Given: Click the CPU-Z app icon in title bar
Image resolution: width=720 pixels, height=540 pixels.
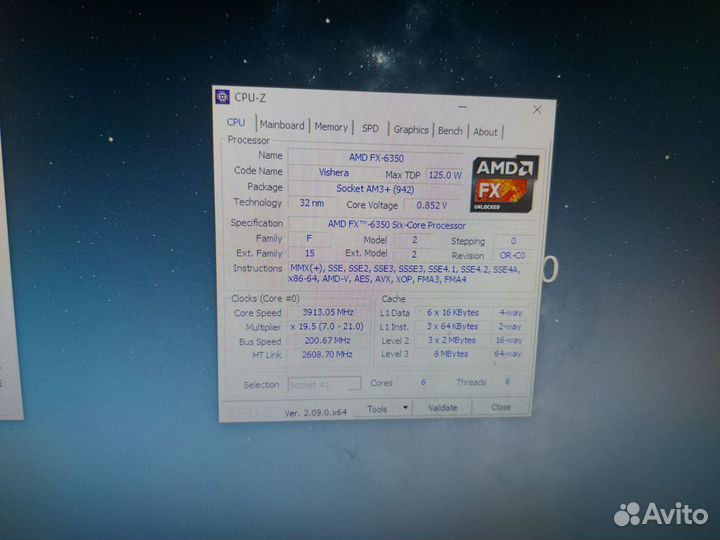Looking at the screenshot, I should tap(222, 97).
